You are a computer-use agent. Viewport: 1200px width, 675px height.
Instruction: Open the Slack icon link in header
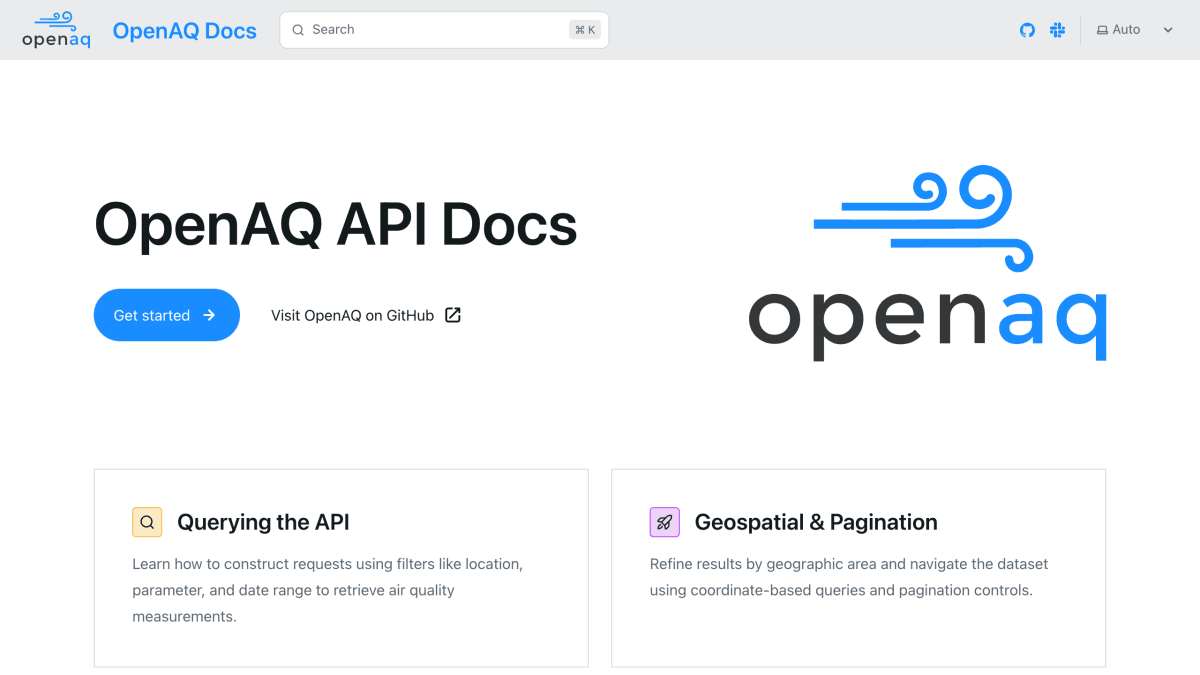(1057, 30)
